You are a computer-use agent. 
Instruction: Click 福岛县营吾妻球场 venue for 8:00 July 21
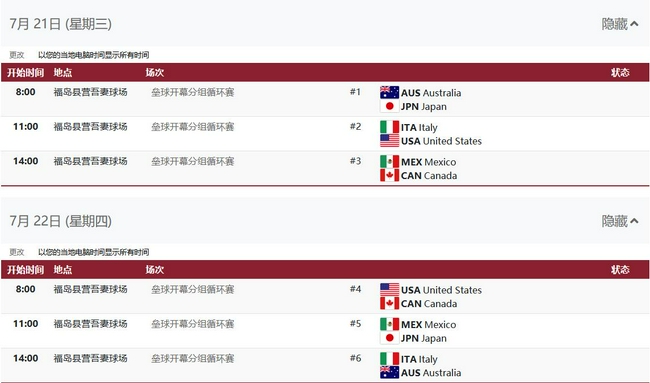coord(90,92)
